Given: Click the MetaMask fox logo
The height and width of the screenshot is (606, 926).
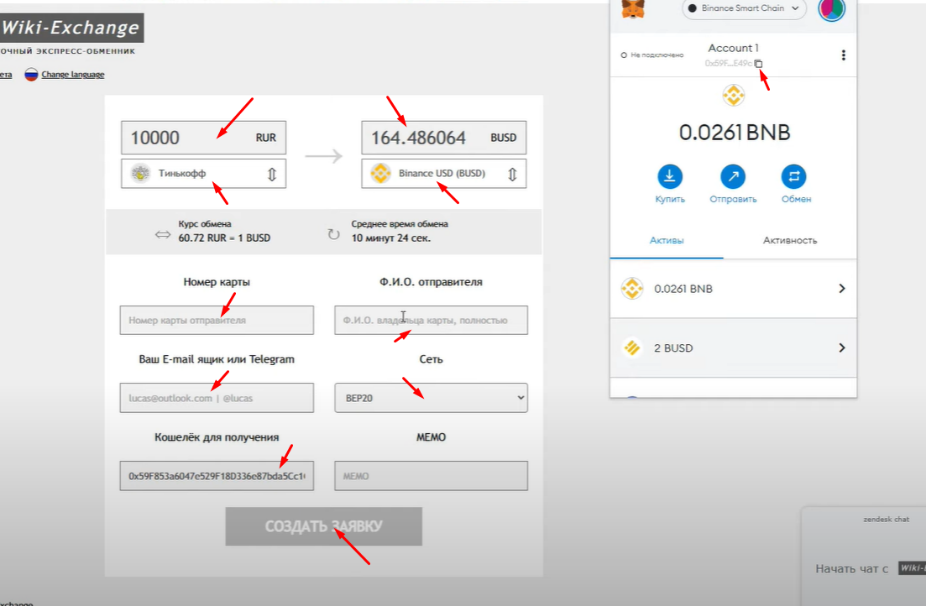Looking at the screenshot, I should pos(633,9).
